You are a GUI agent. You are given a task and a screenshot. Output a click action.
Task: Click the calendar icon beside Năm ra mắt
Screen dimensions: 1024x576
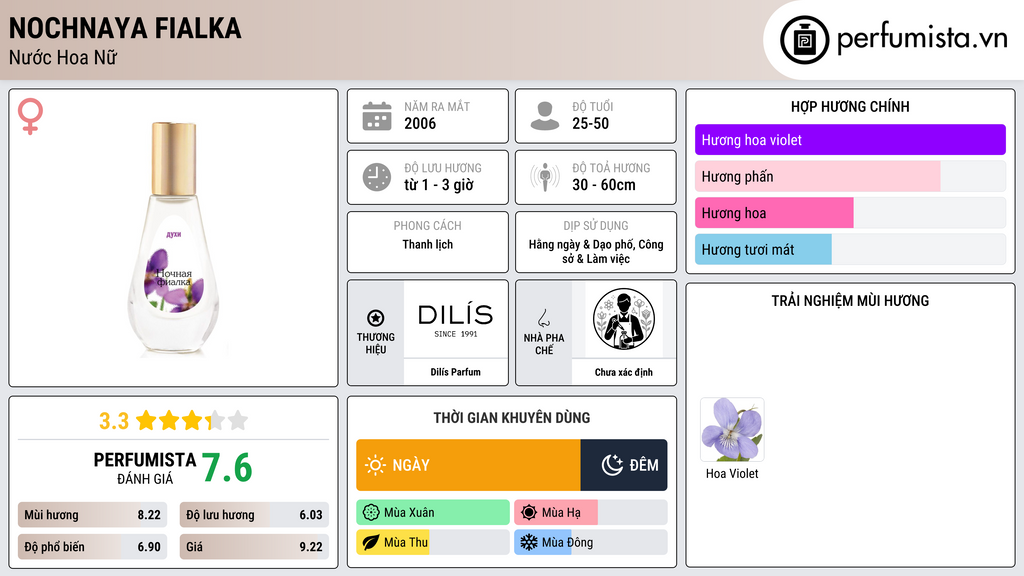(x=377, y=116)
